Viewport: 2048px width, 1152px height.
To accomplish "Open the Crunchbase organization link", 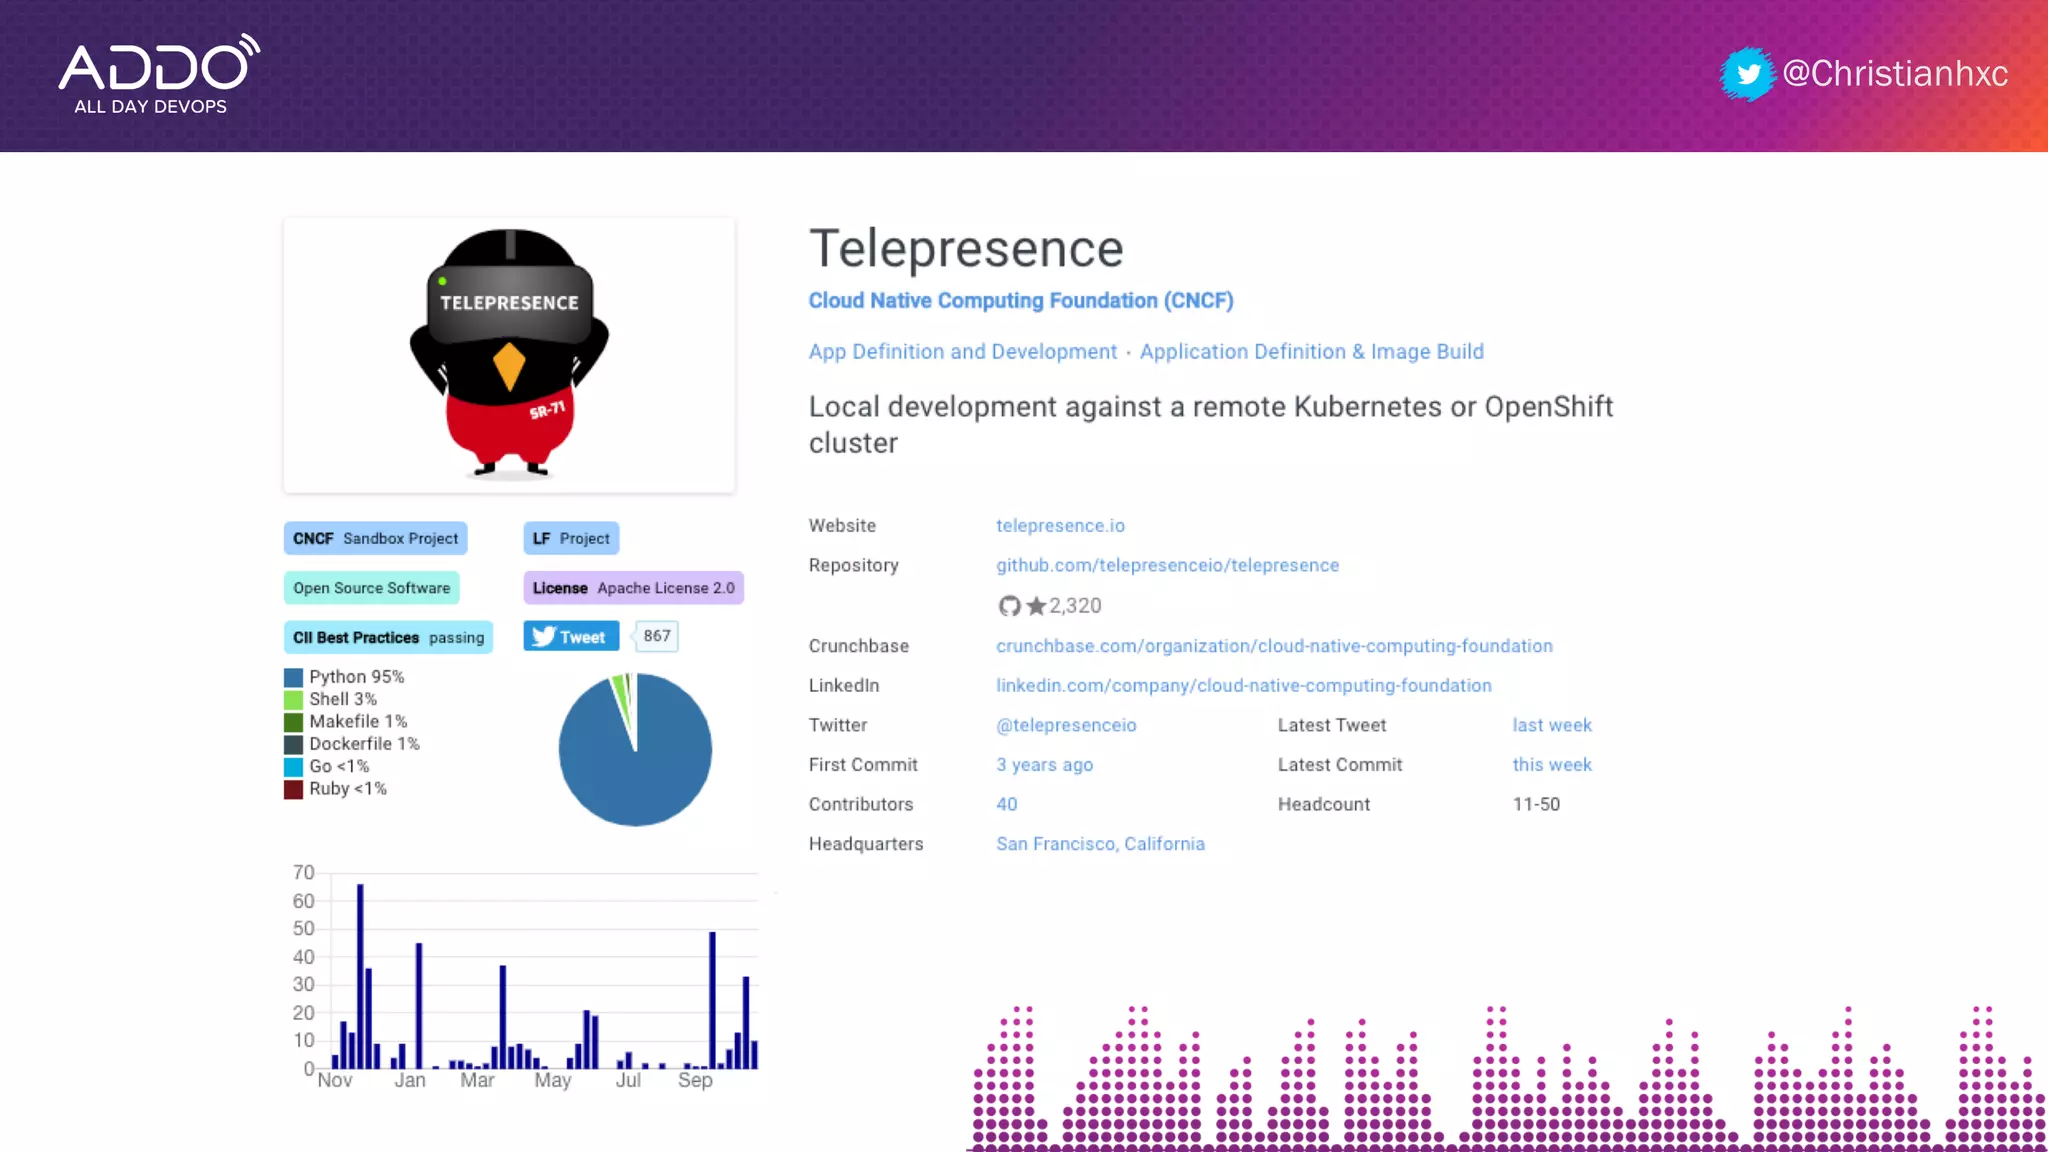I will point(1274,646).
